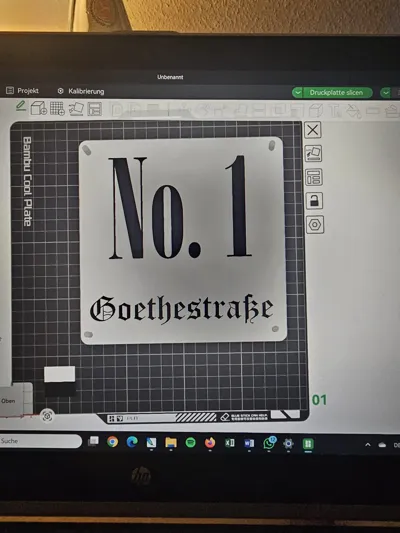This screenshot has width=400, height=533.
Task: Open Spotify from taskbar
Action: pyautogui.click(x=191, y=443)
